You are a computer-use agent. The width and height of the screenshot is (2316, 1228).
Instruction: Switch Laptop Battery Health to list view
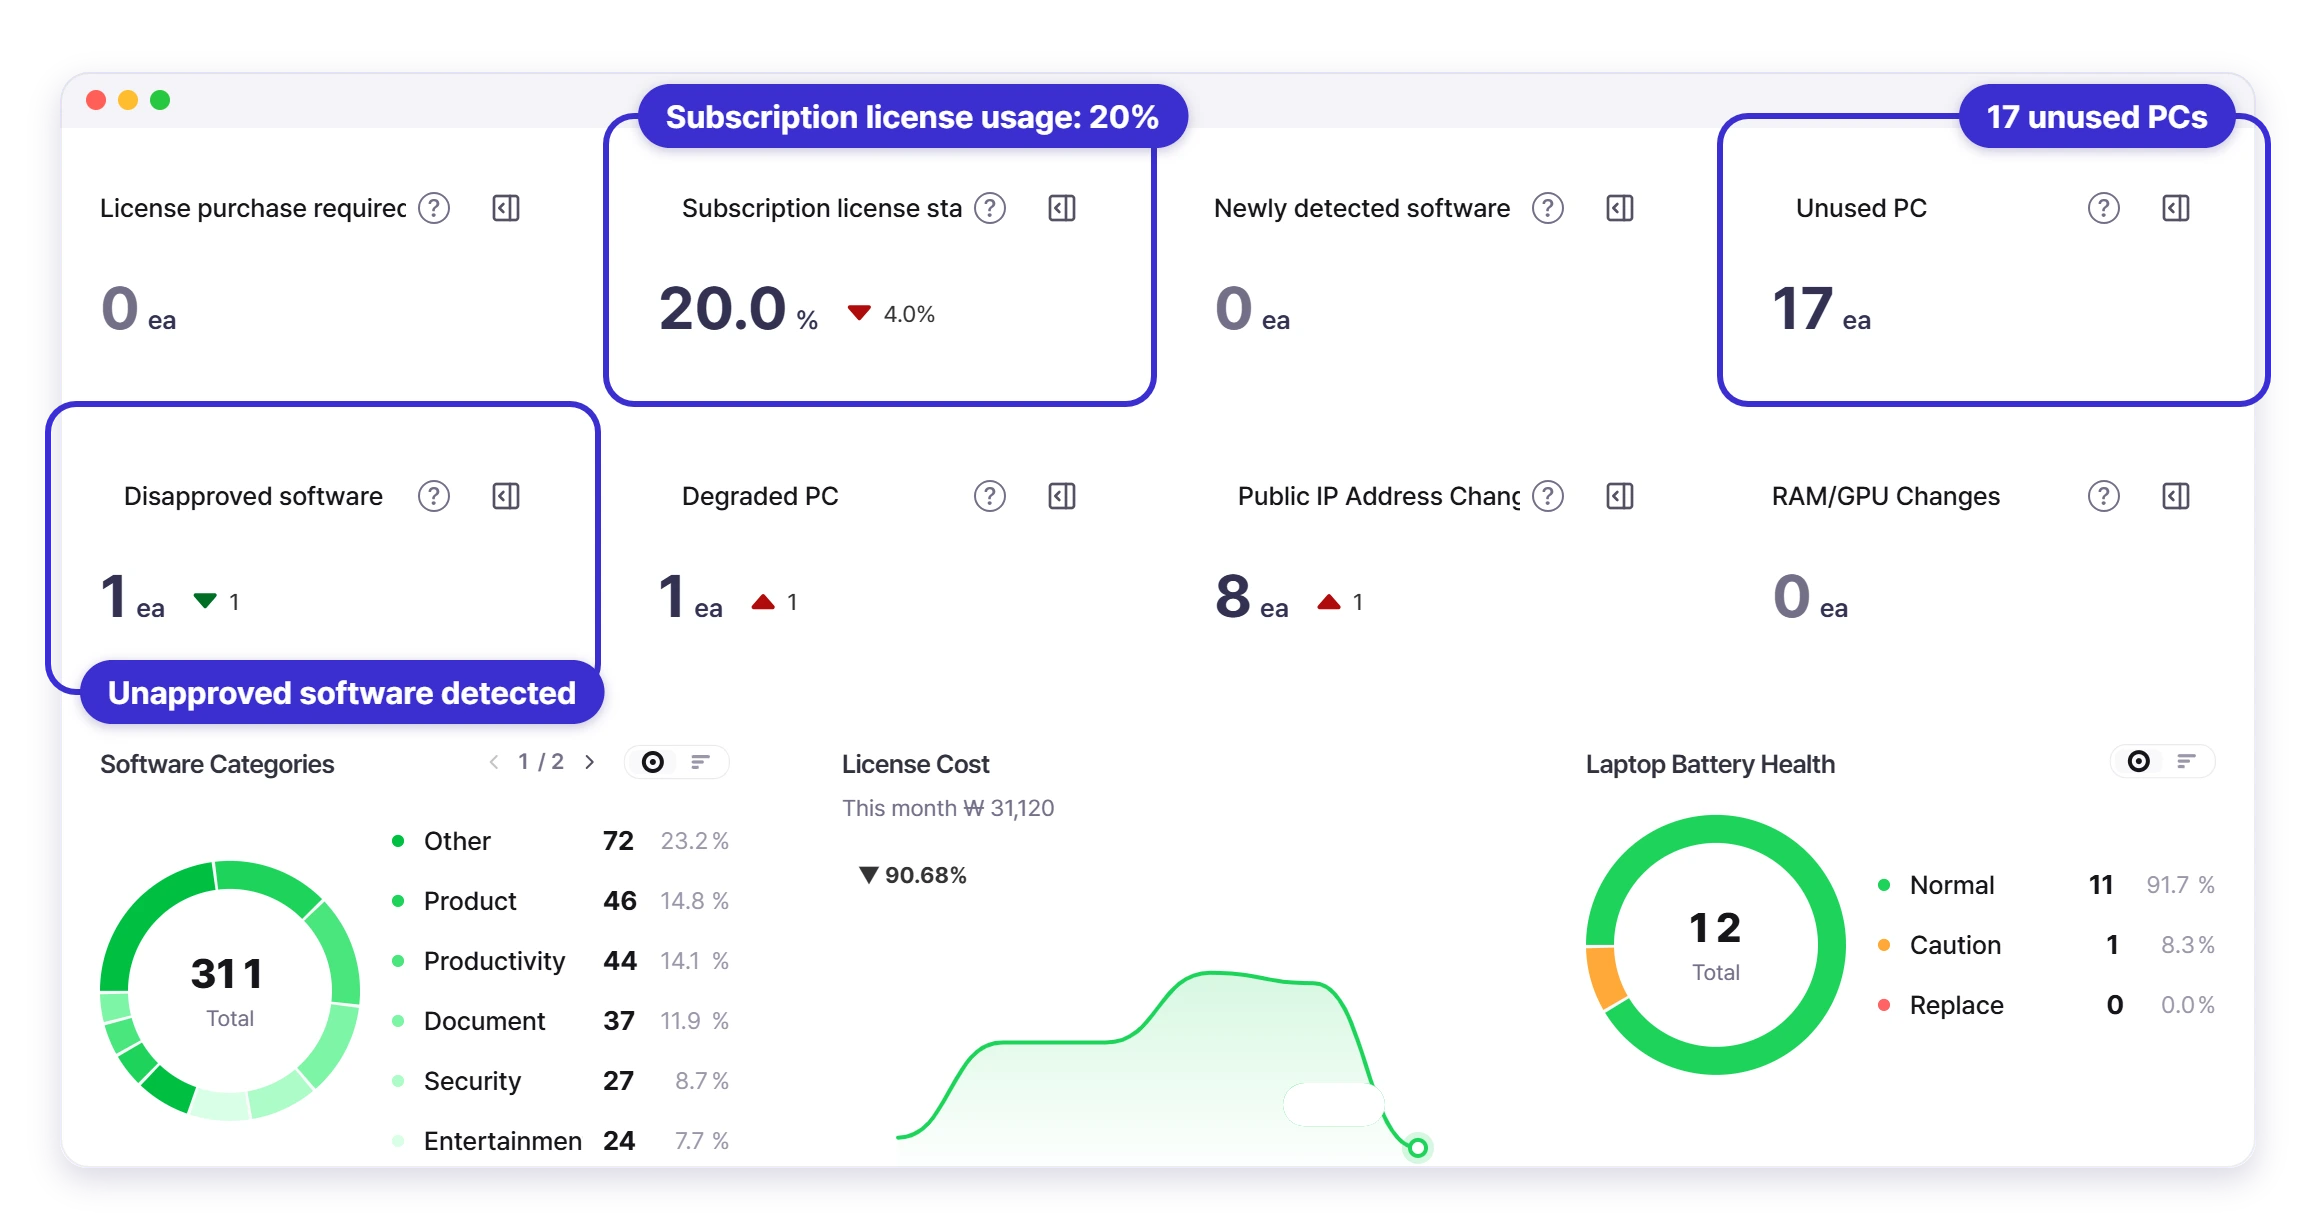(2187, 762)
